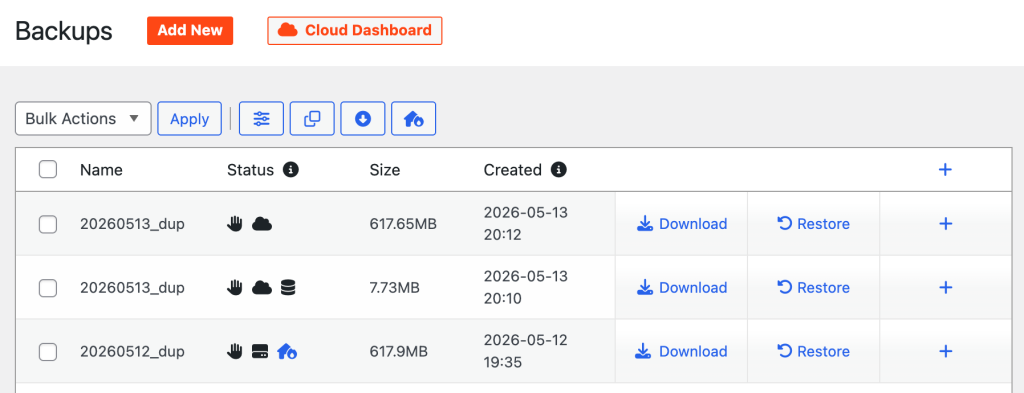Click the Add New button
Viewport: 1024px width, 393px height.
190,31
